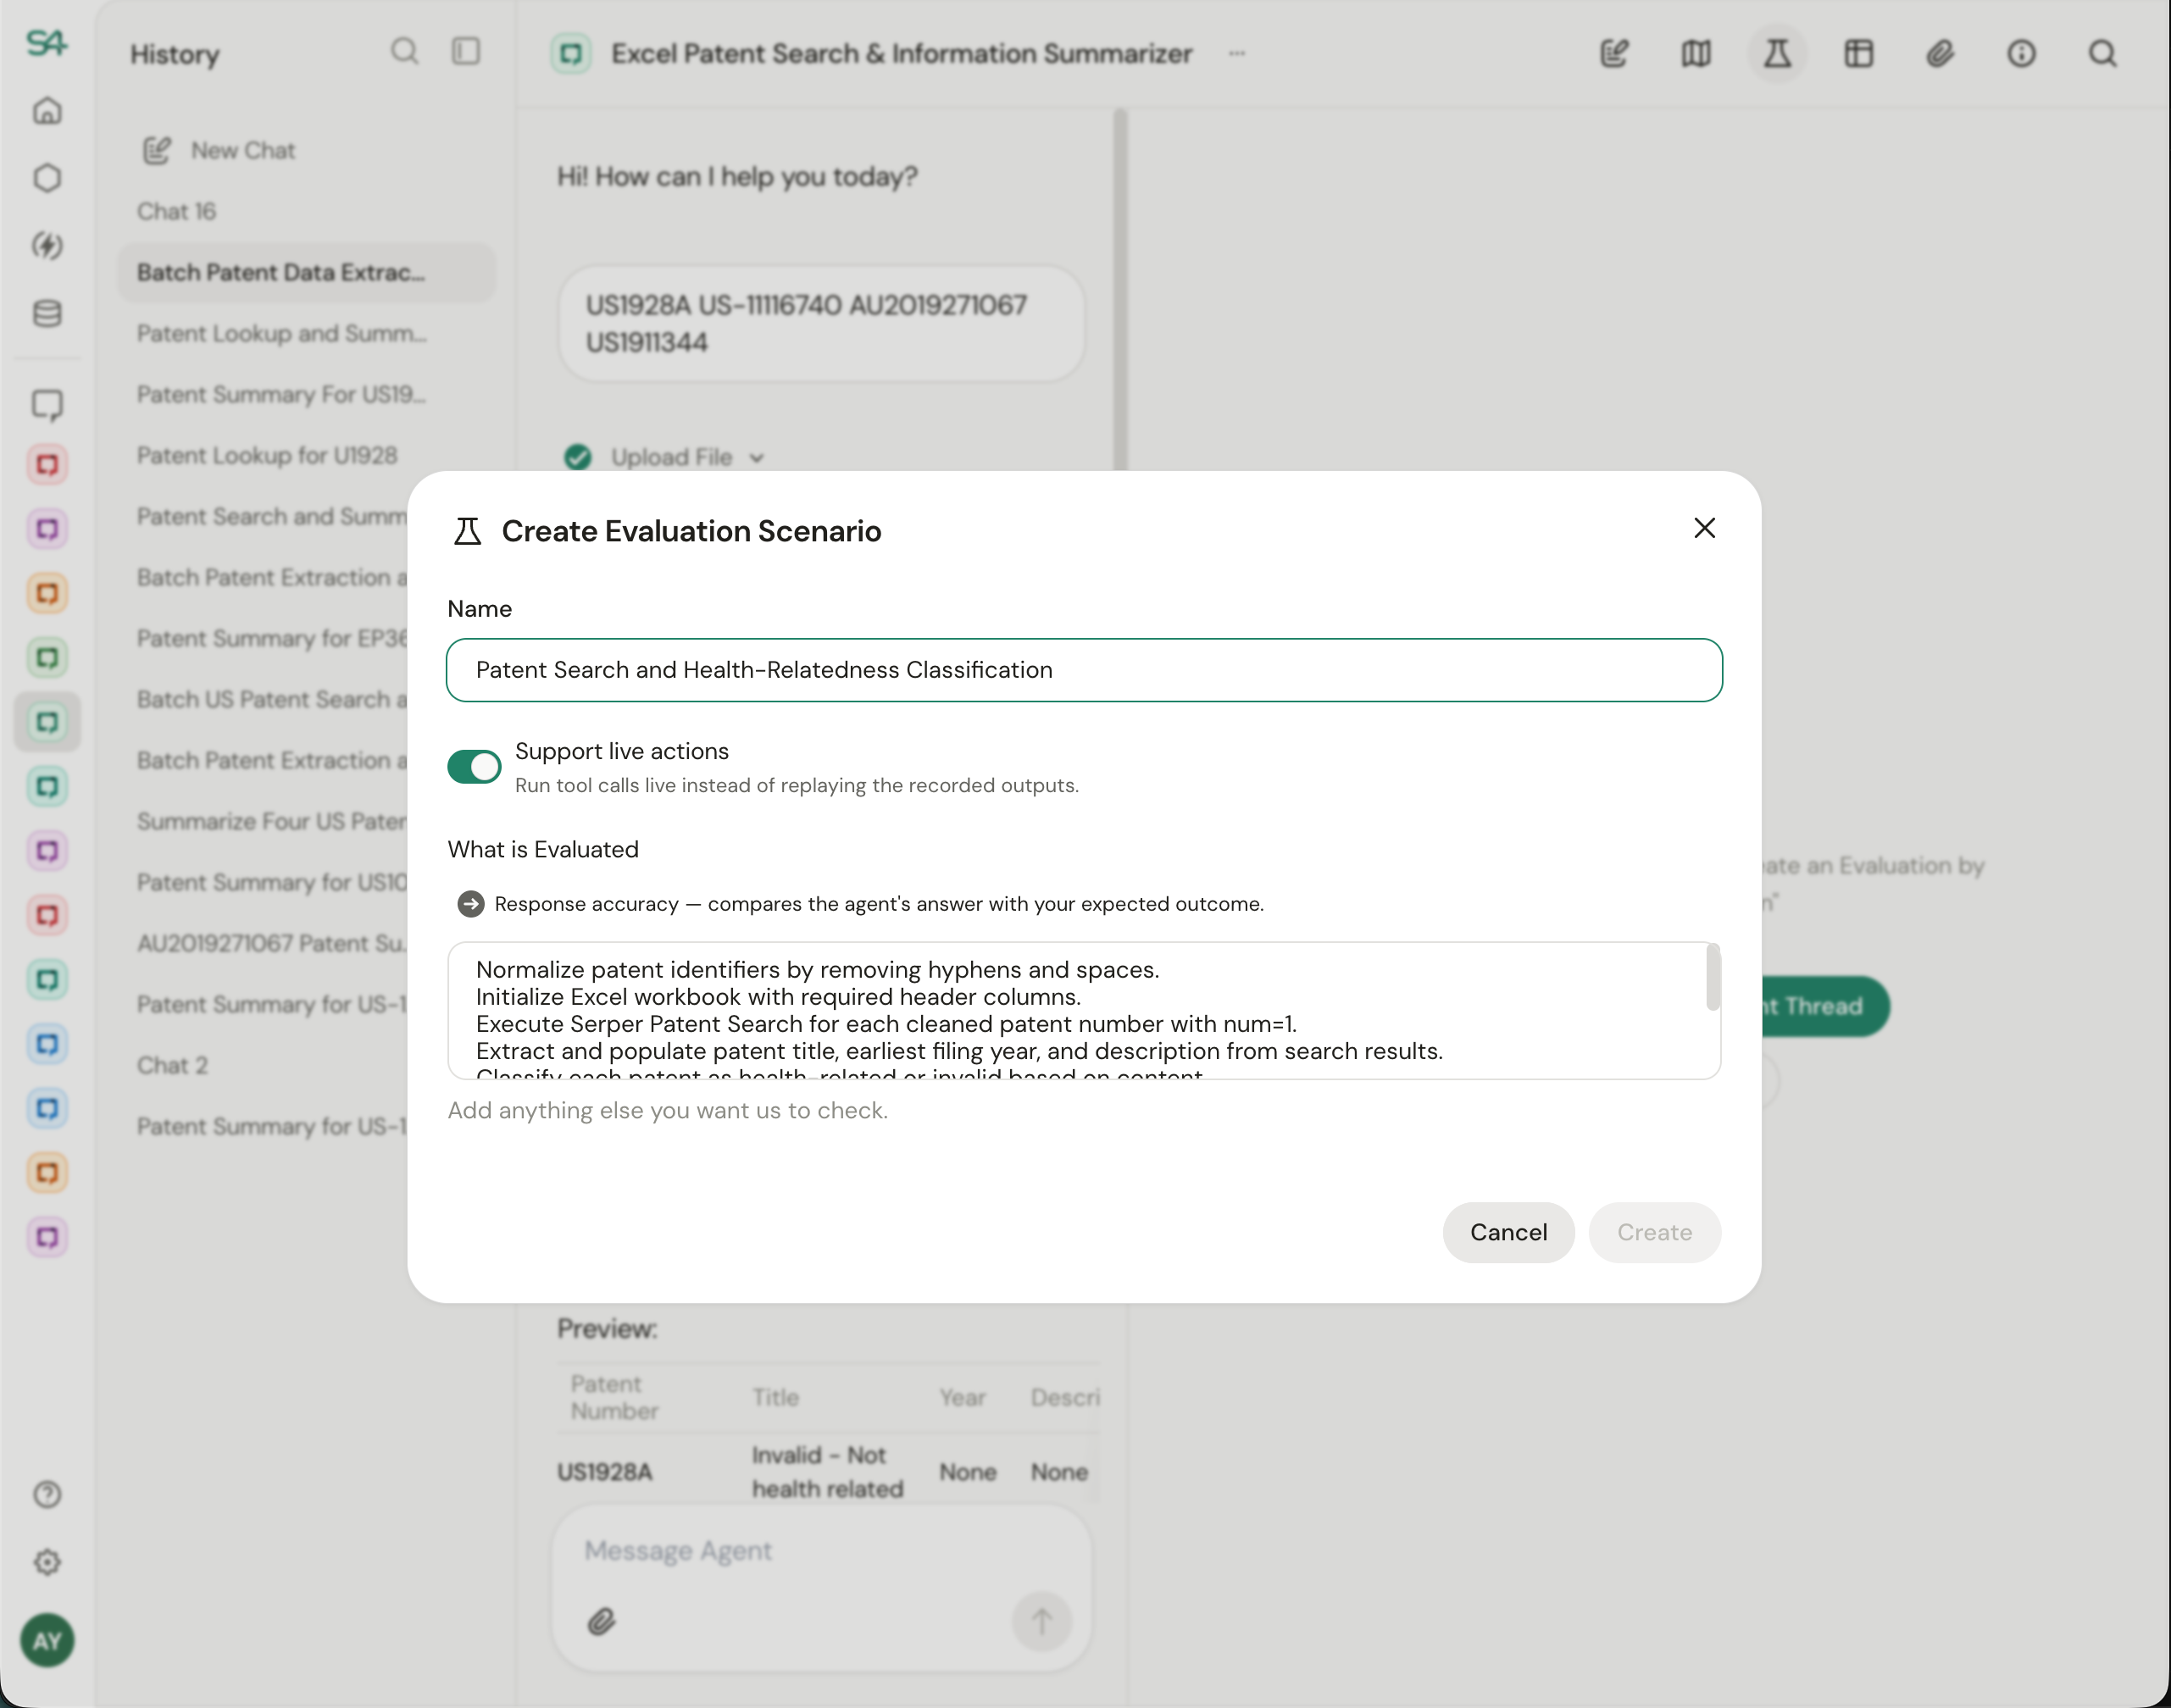2171x1708 pixels.
Task: Click the scenario Name input field
Action: pyautogui.click(x=1083, y=670)
